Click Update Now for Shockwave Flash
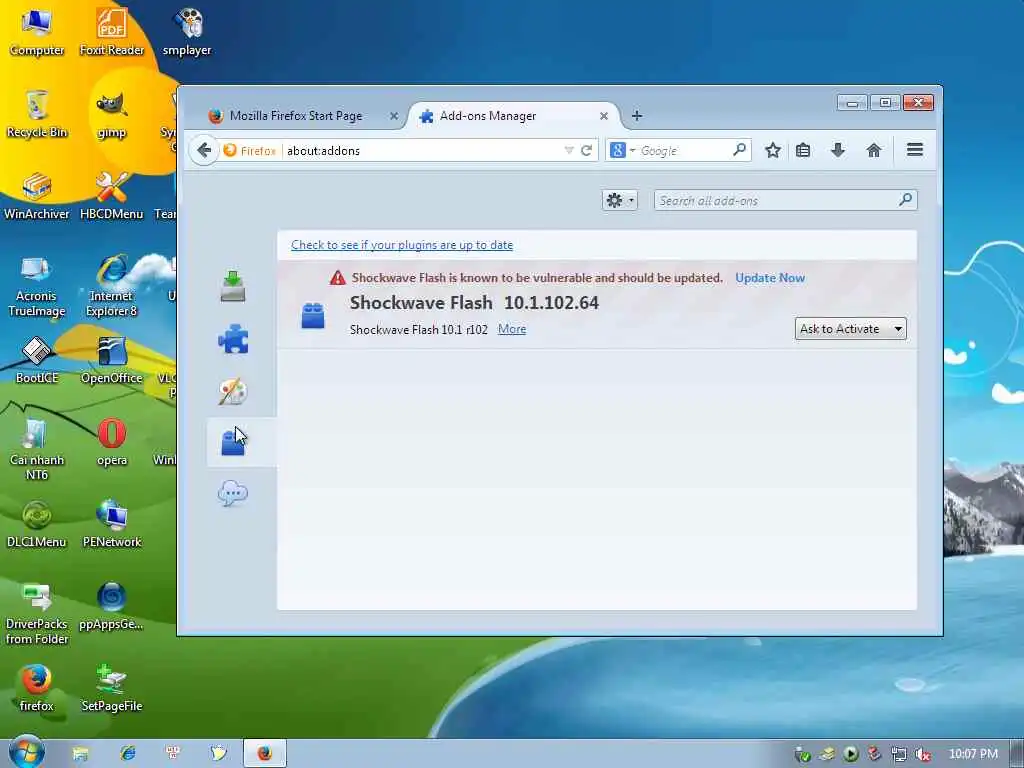This screenshot has width=1024, height=768. [770, 278]
